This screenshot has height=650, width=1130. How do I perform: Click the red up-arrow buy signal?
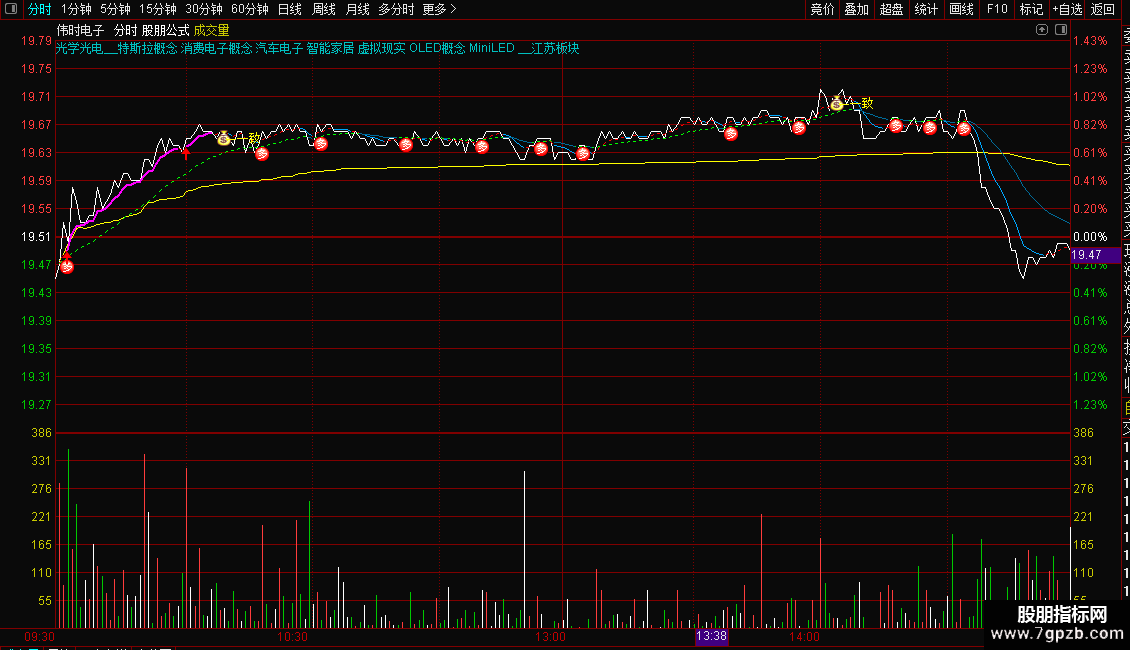[186, 152]
